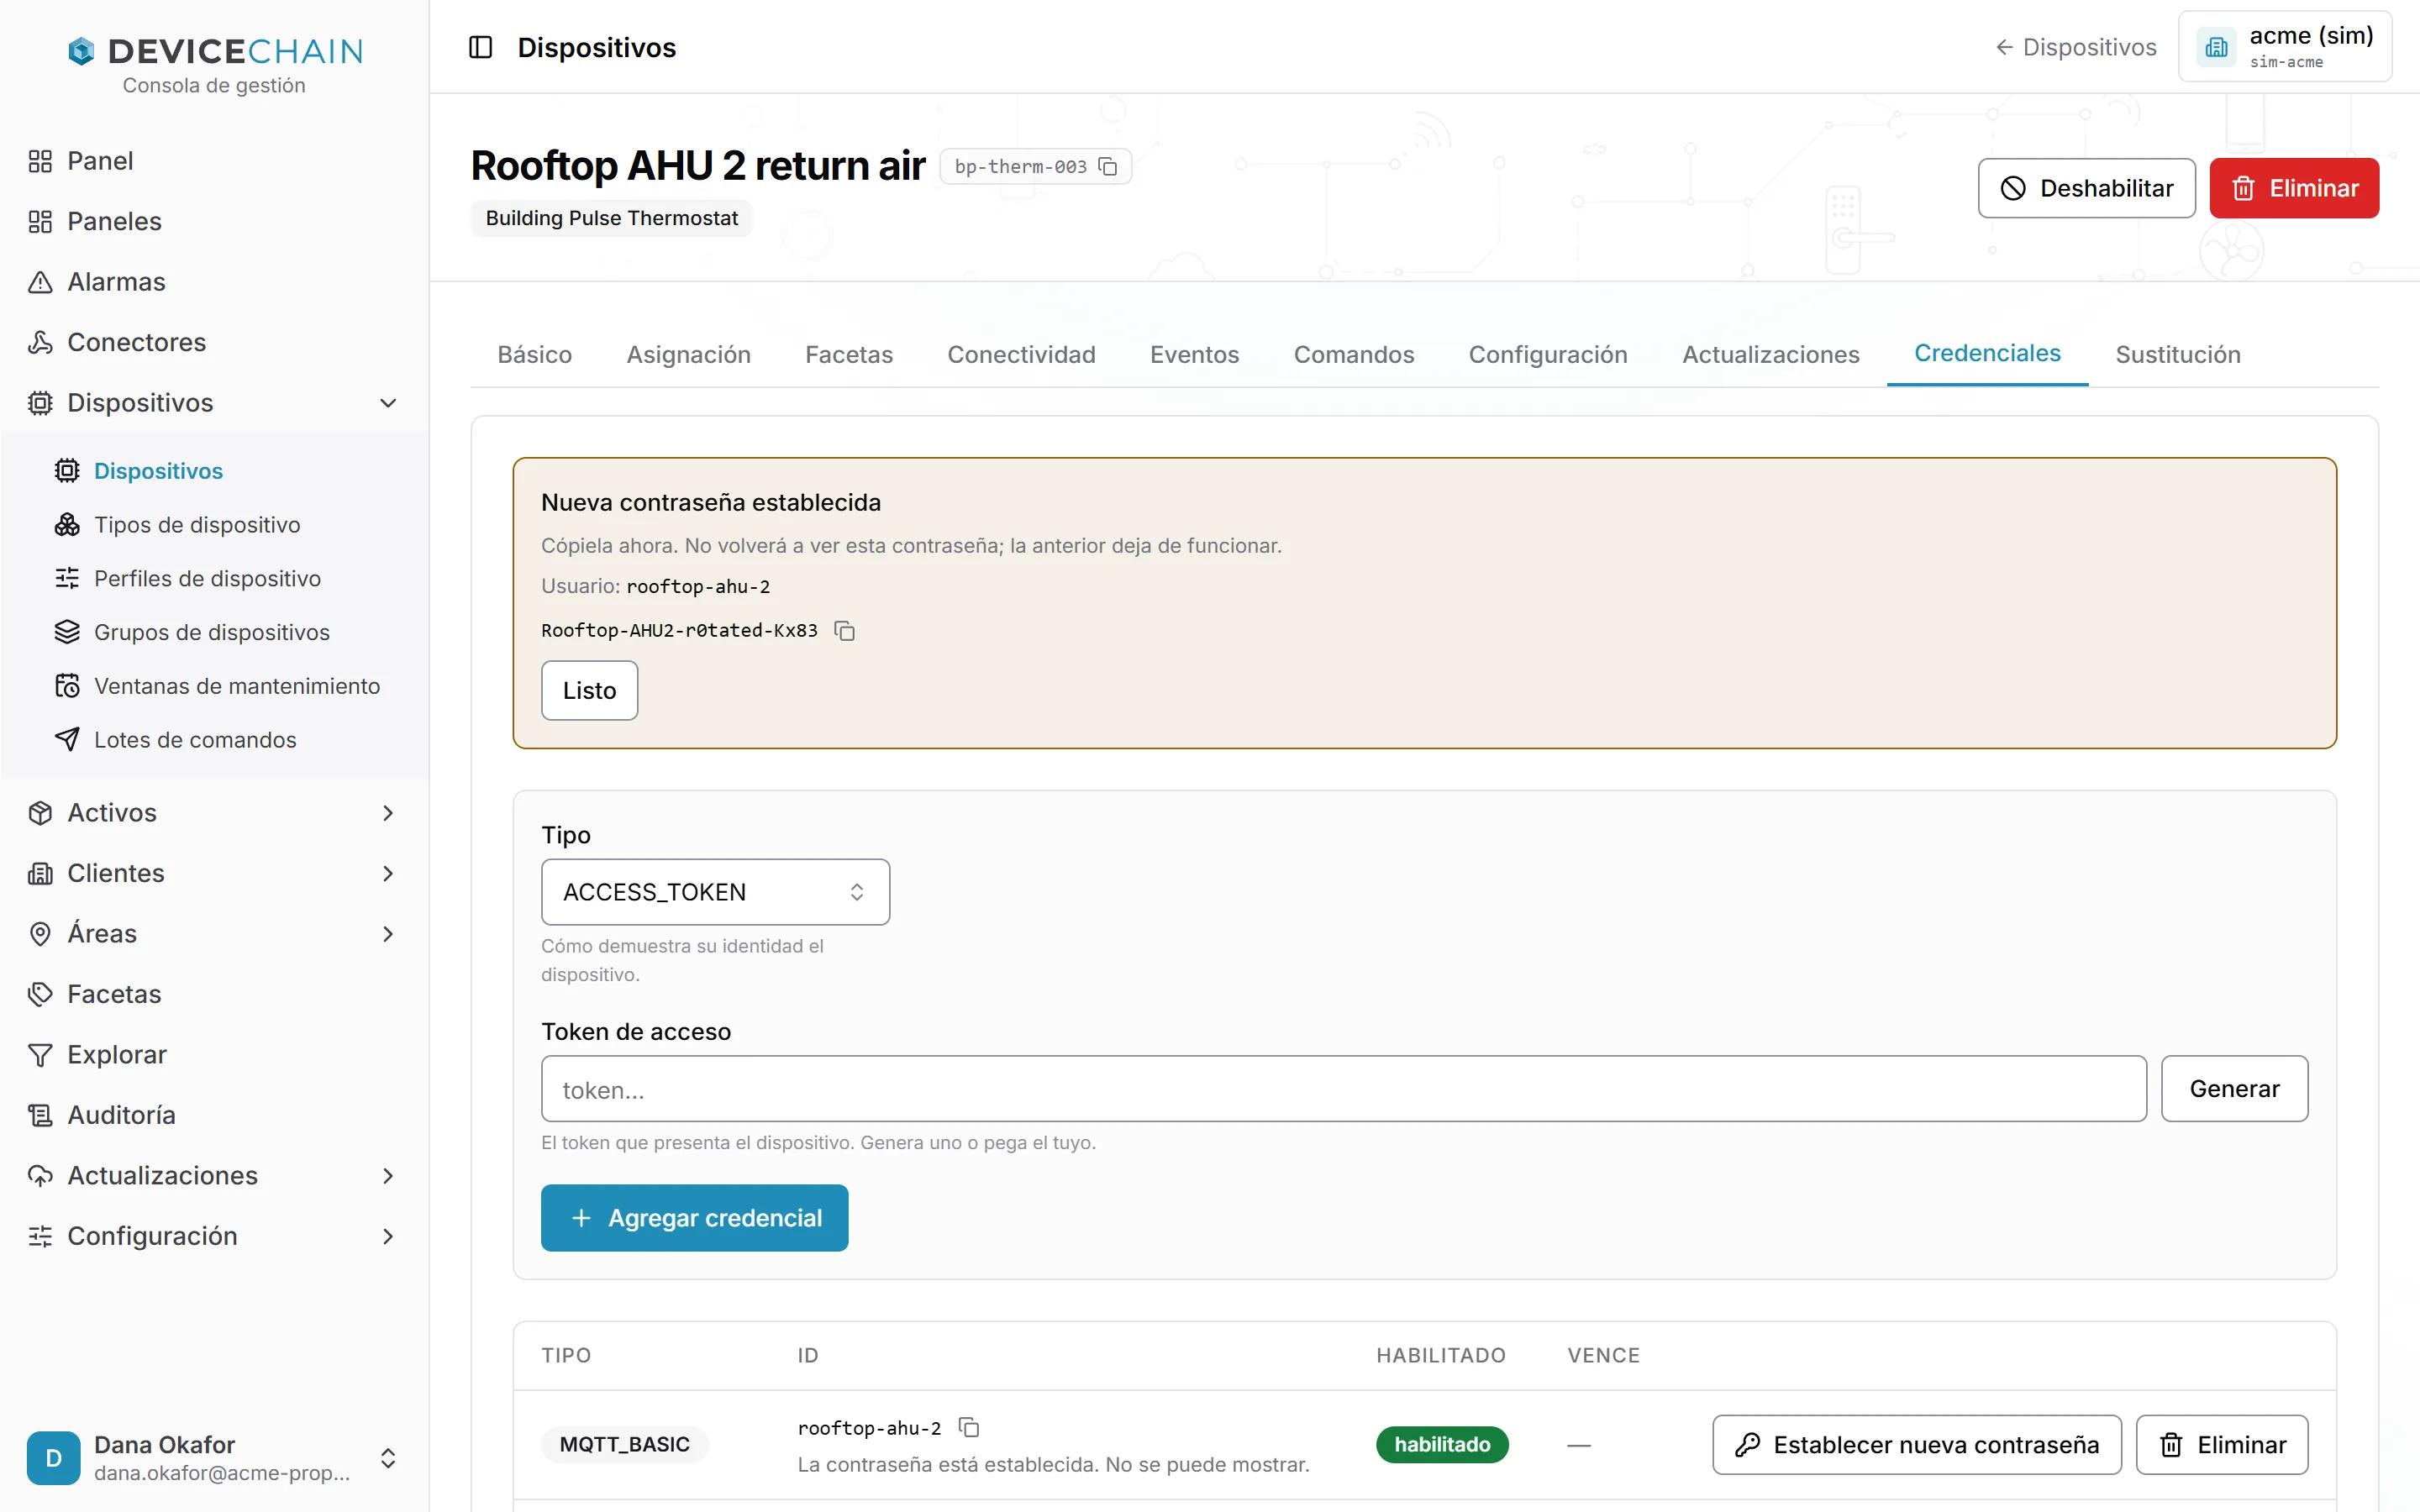2420x1512 pixels.
Task: Toggle the sidebar panel icon
Action: (x=481, y=47)
